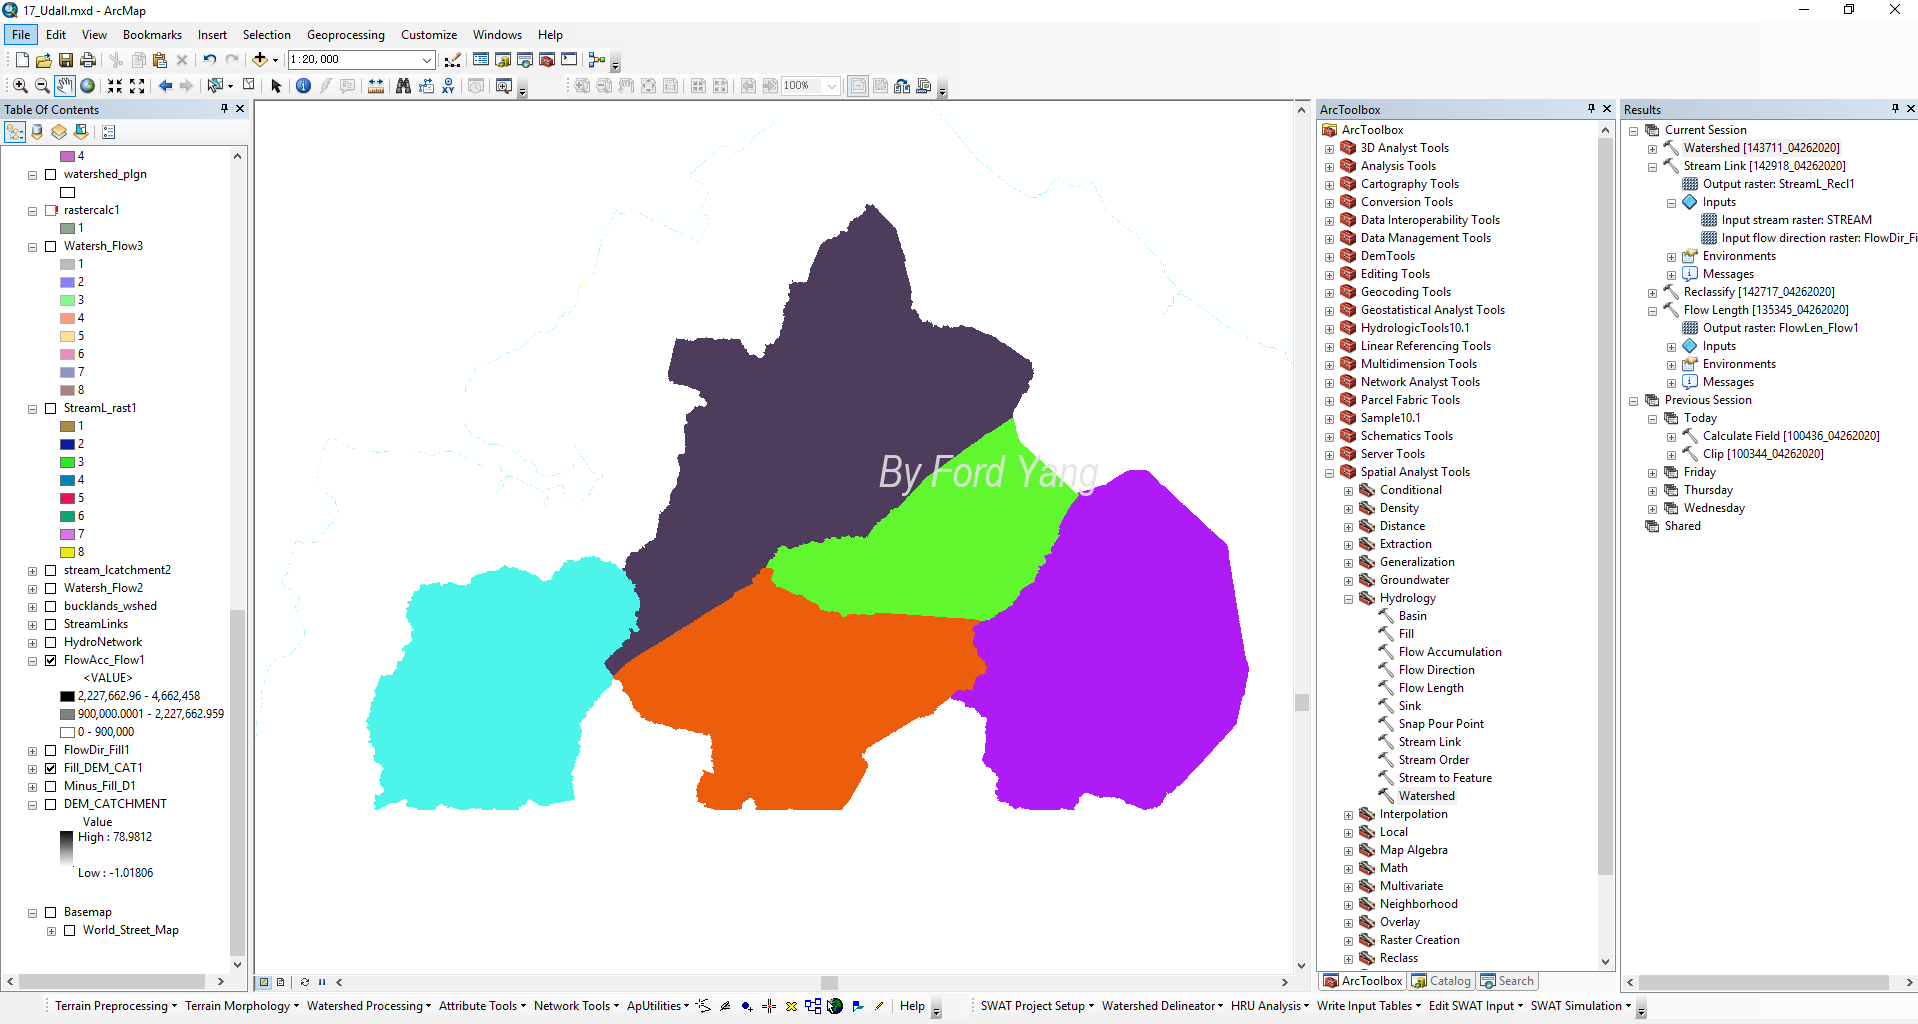
Task: Open the HRU Analysis menu
Action: click(x=1269, y=1006)
